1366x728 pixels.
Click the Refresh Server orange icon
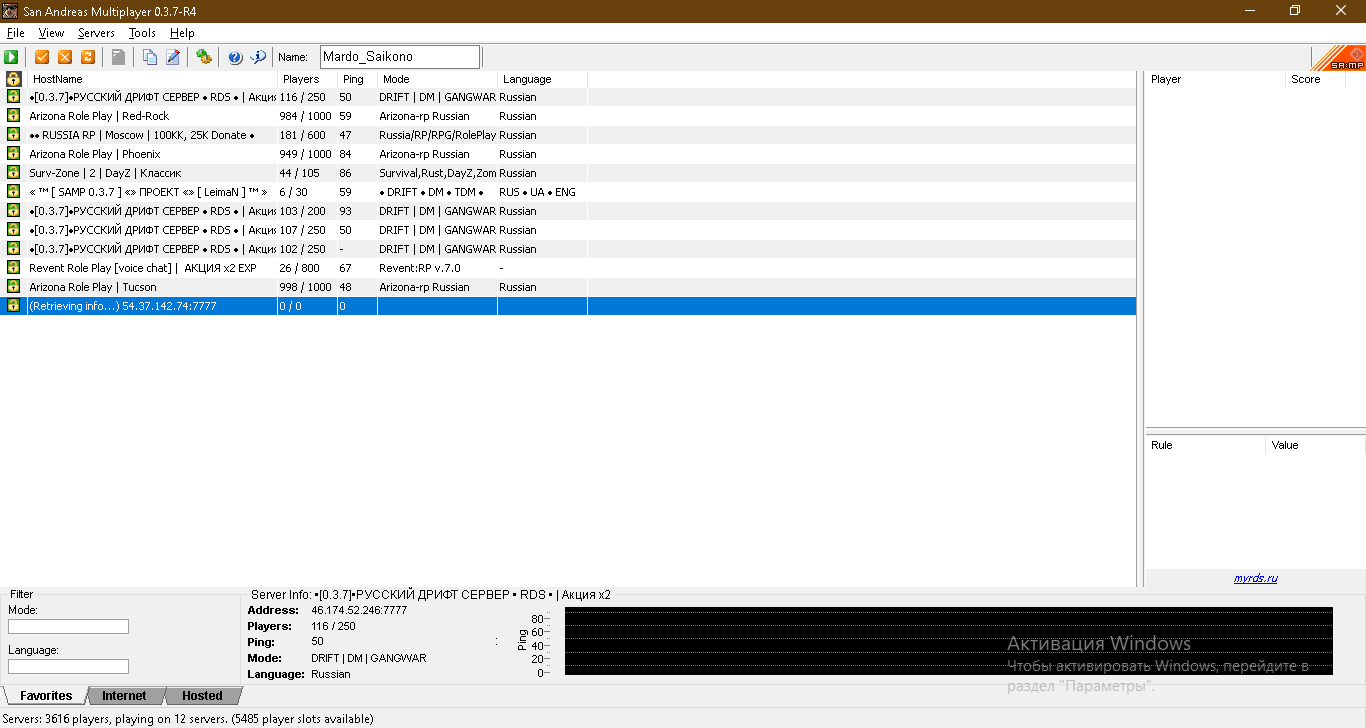click(x=88, y=57)
